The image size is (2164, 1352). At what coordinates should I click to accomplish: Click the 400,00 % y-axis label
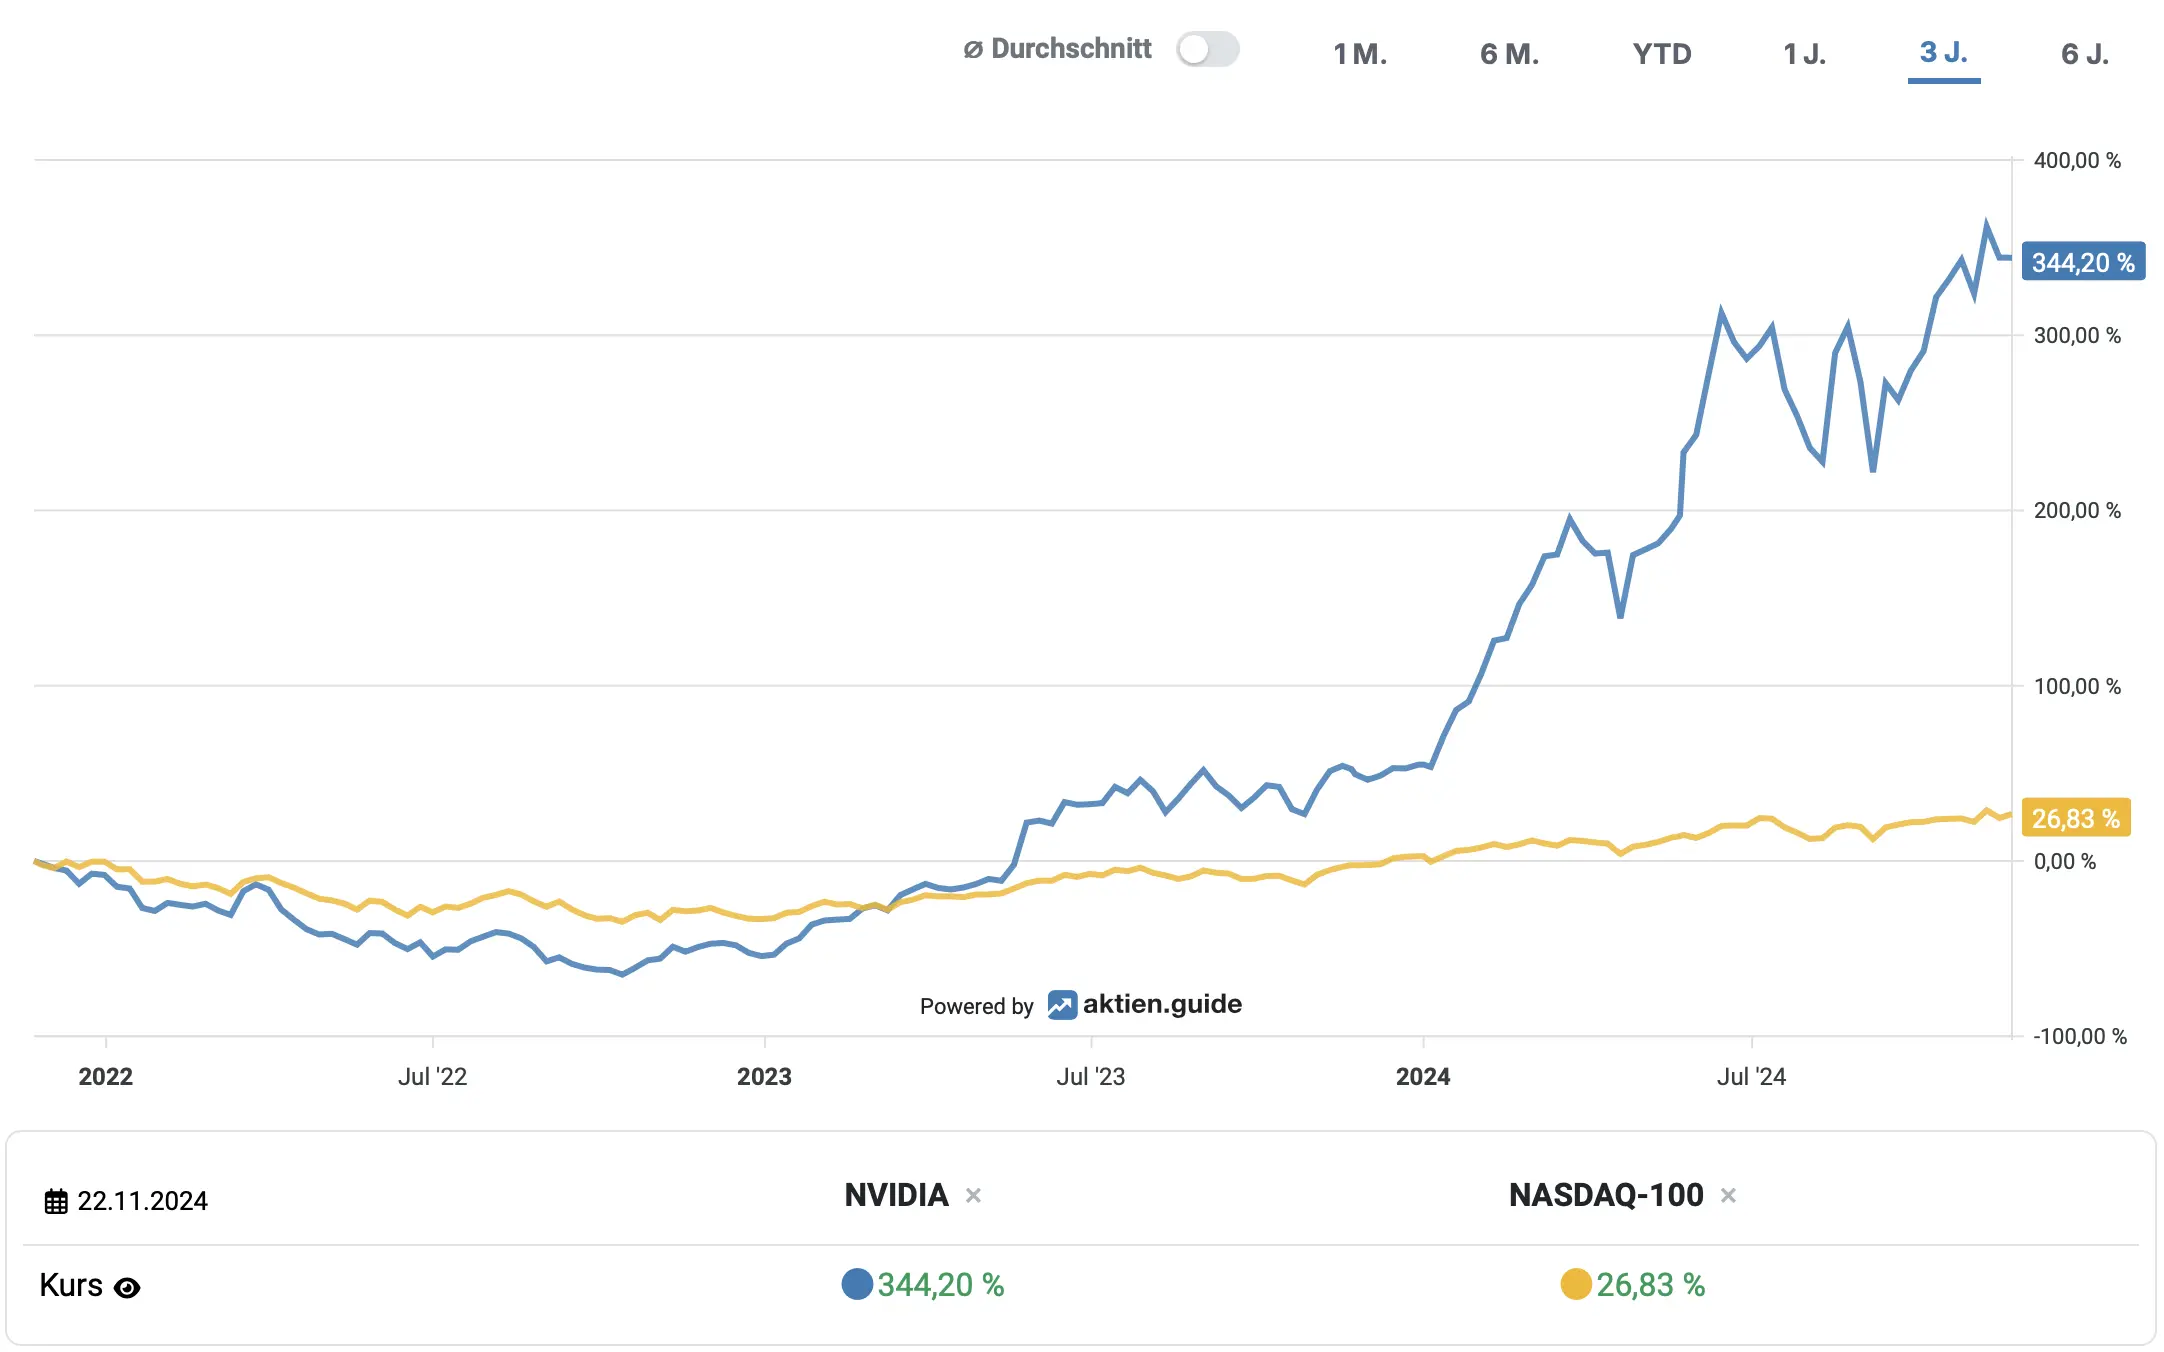pos(2077,161)
